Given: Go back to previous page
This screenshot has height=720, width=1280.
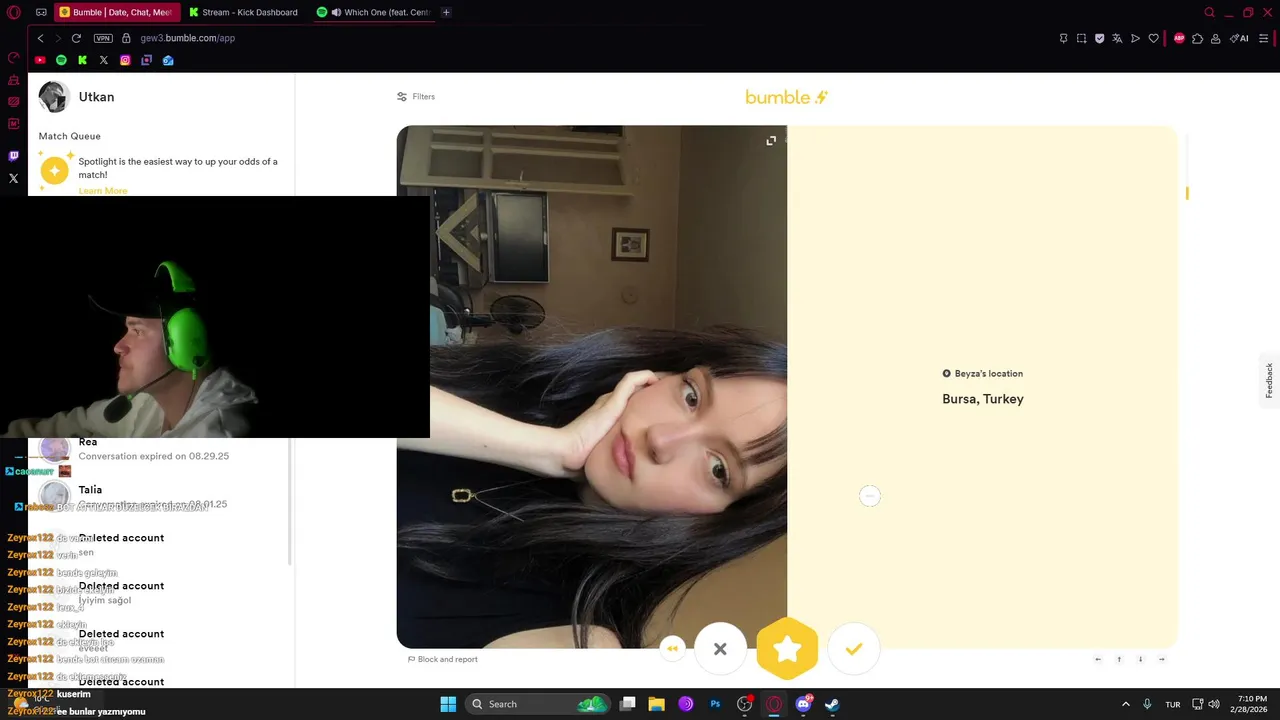Looking at the screenshot, I should [40, 38].
